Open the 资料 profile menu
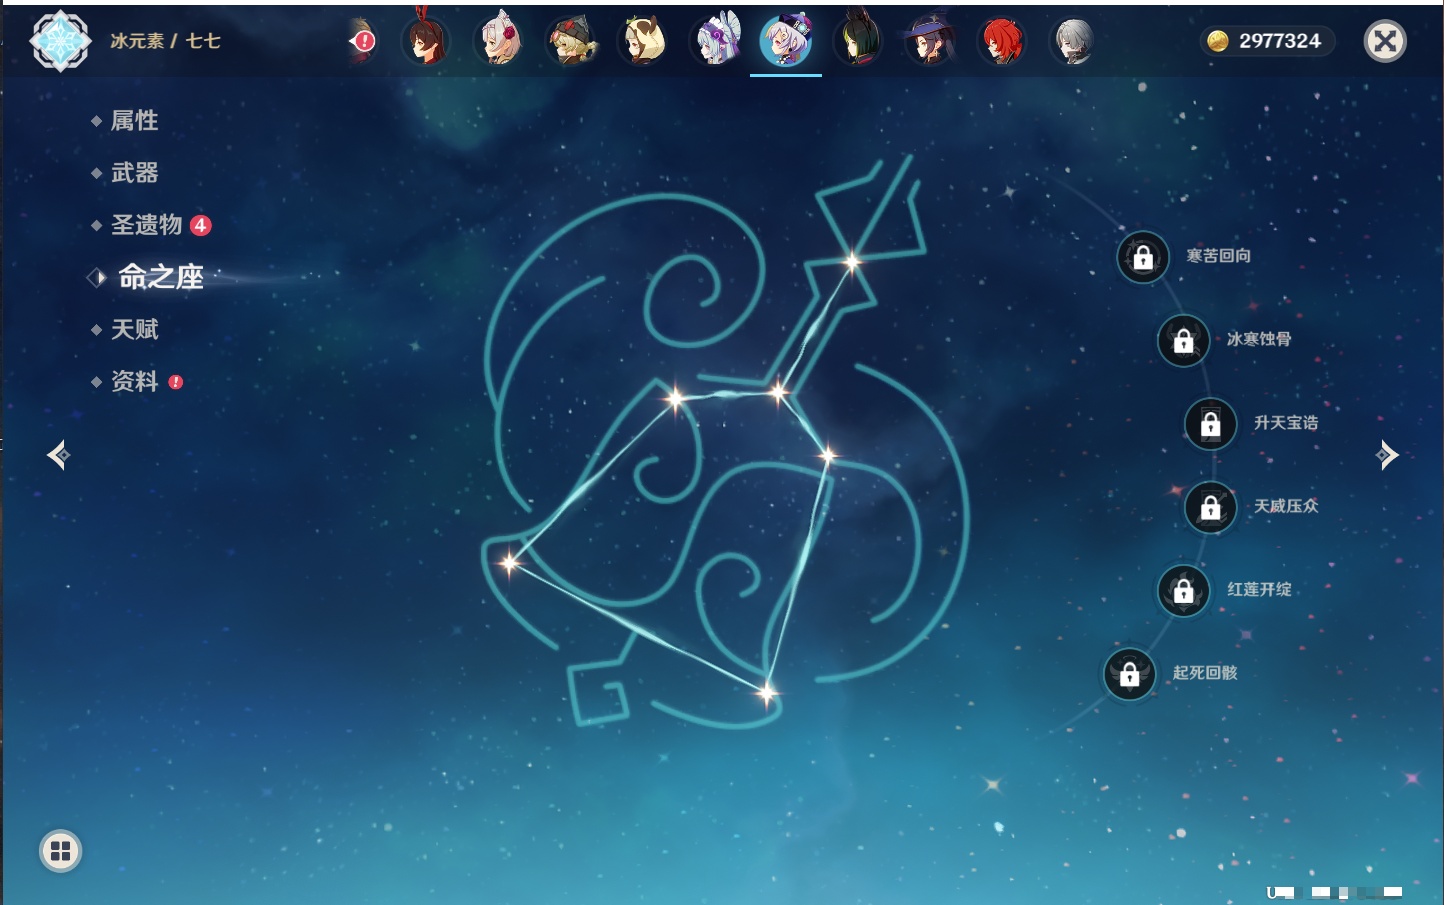Image resolution: width=1444 pixels, height=905 pixels. 134,381
